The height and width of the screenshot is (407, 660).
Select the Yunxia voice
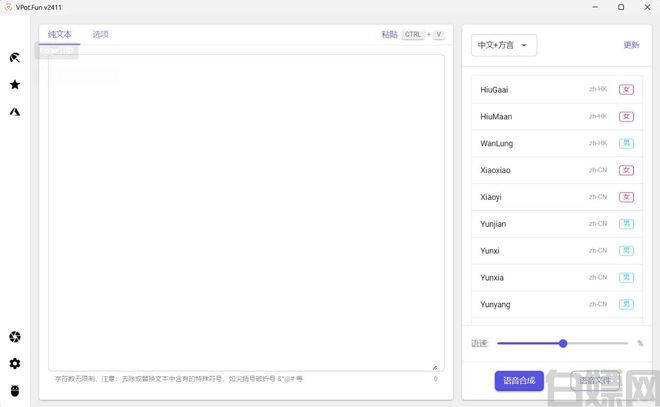557,277
